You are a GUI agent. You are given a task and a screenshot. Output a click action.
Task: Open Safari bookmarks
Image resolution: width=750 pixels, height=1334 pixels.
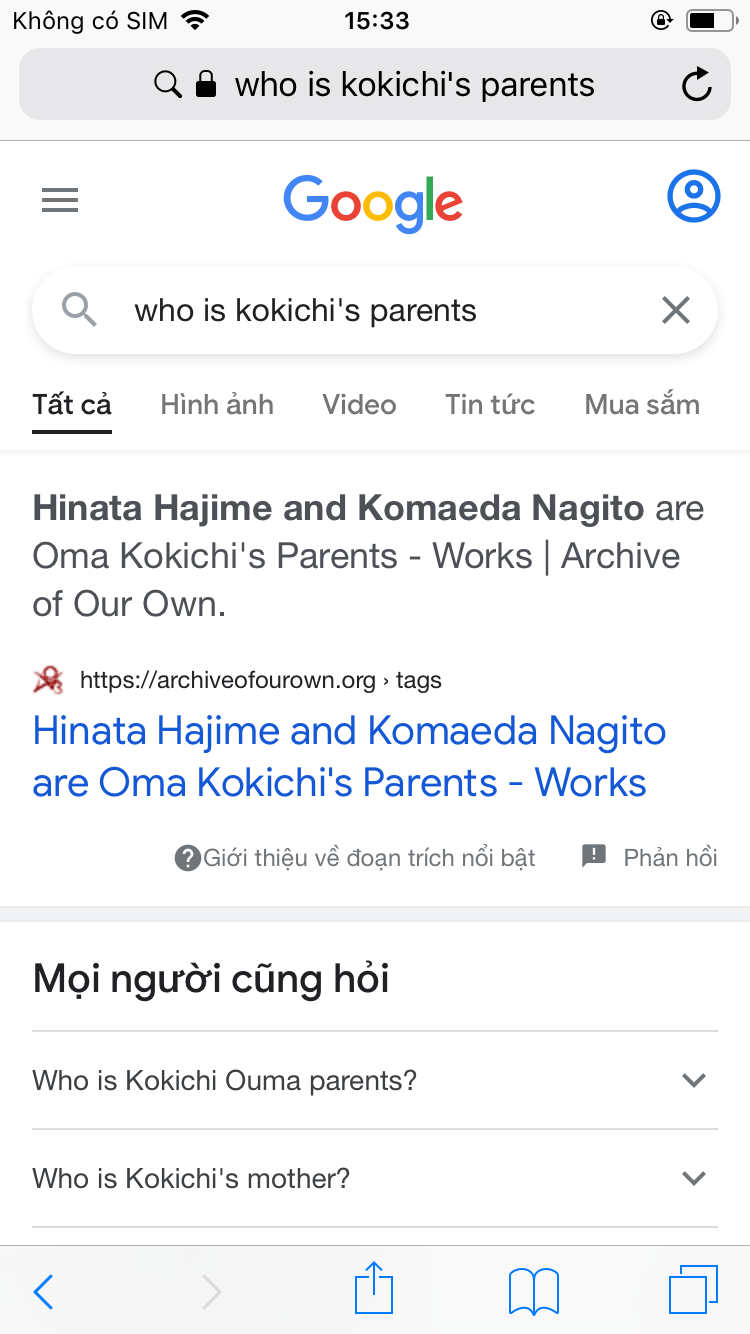[x=534, y=1292]
